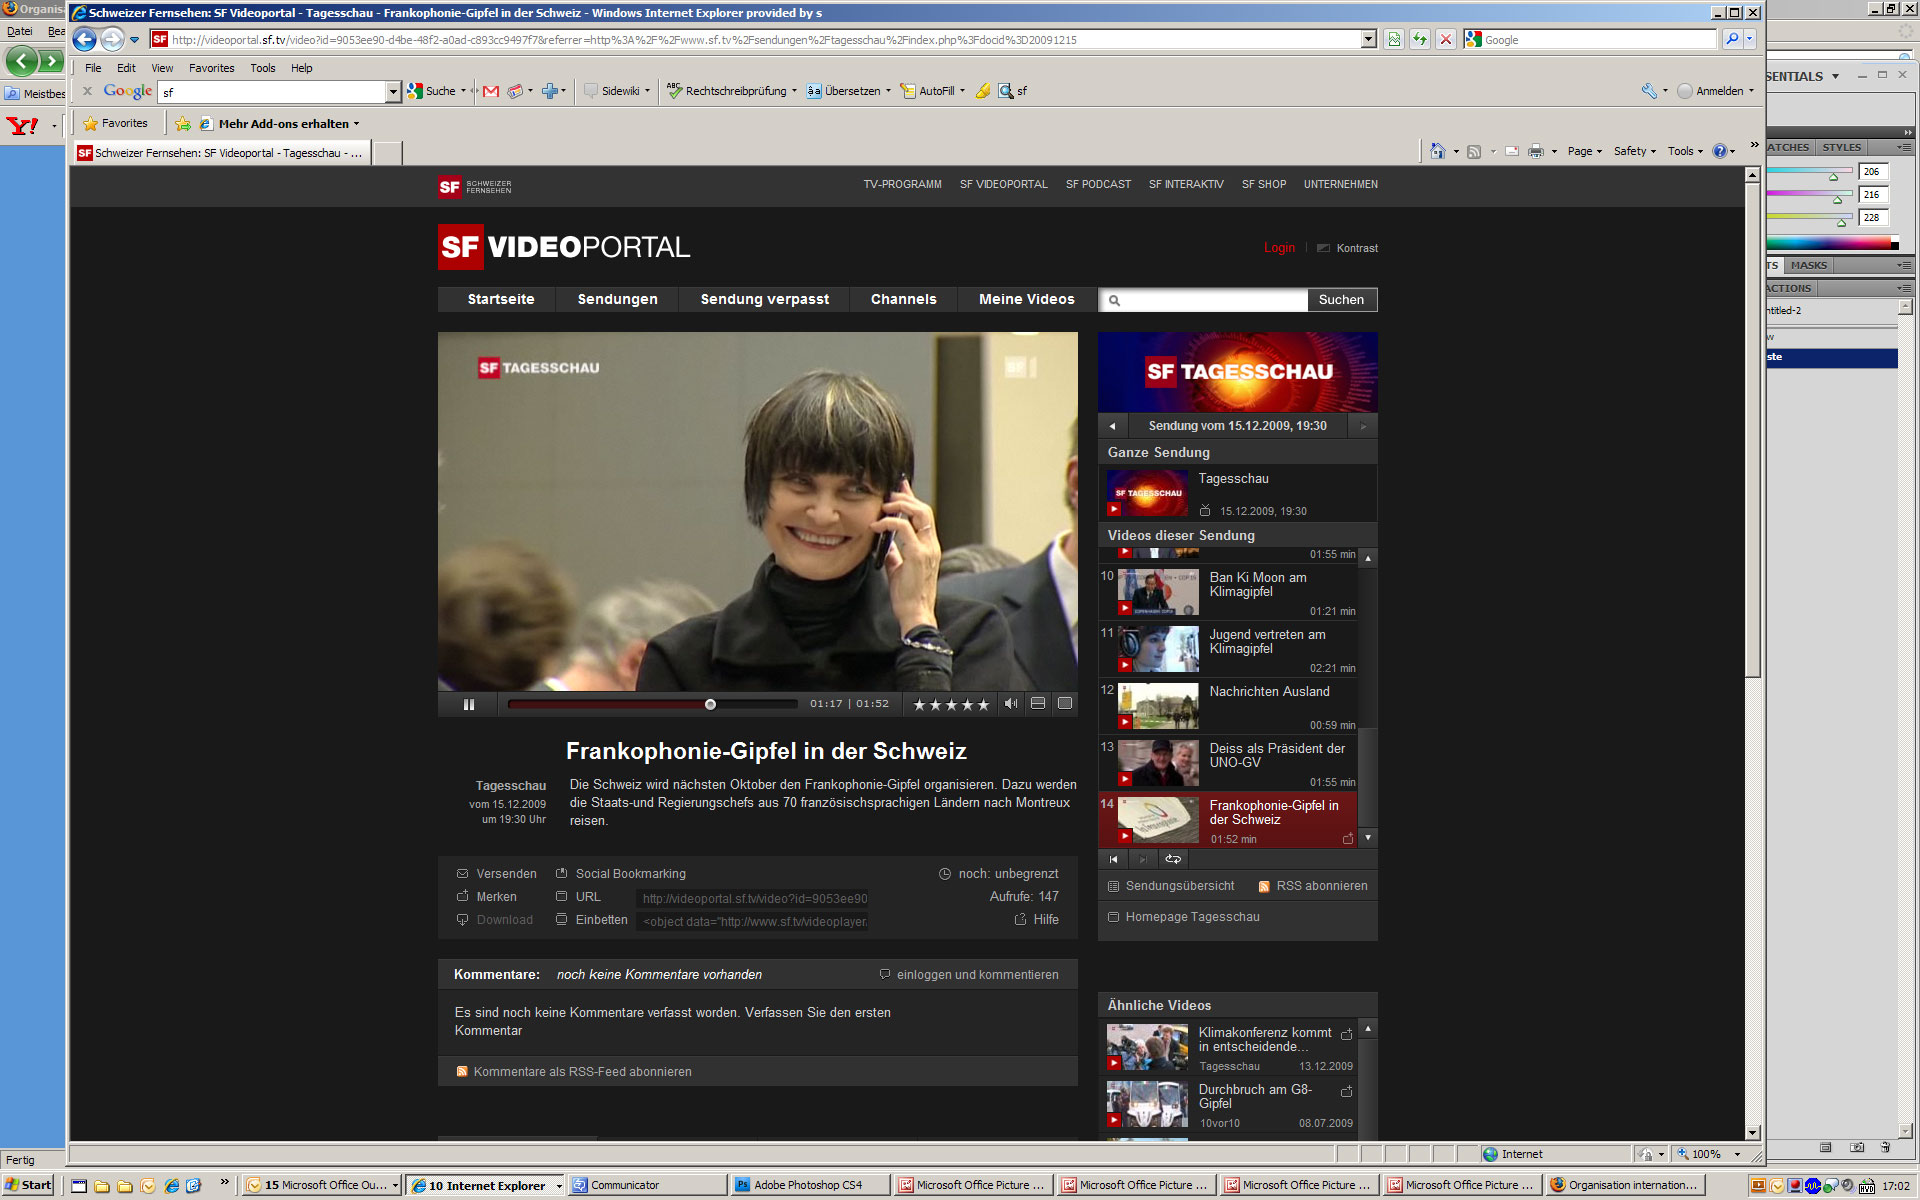Click the Gmail icon in Google toolbar

(490, 91)
